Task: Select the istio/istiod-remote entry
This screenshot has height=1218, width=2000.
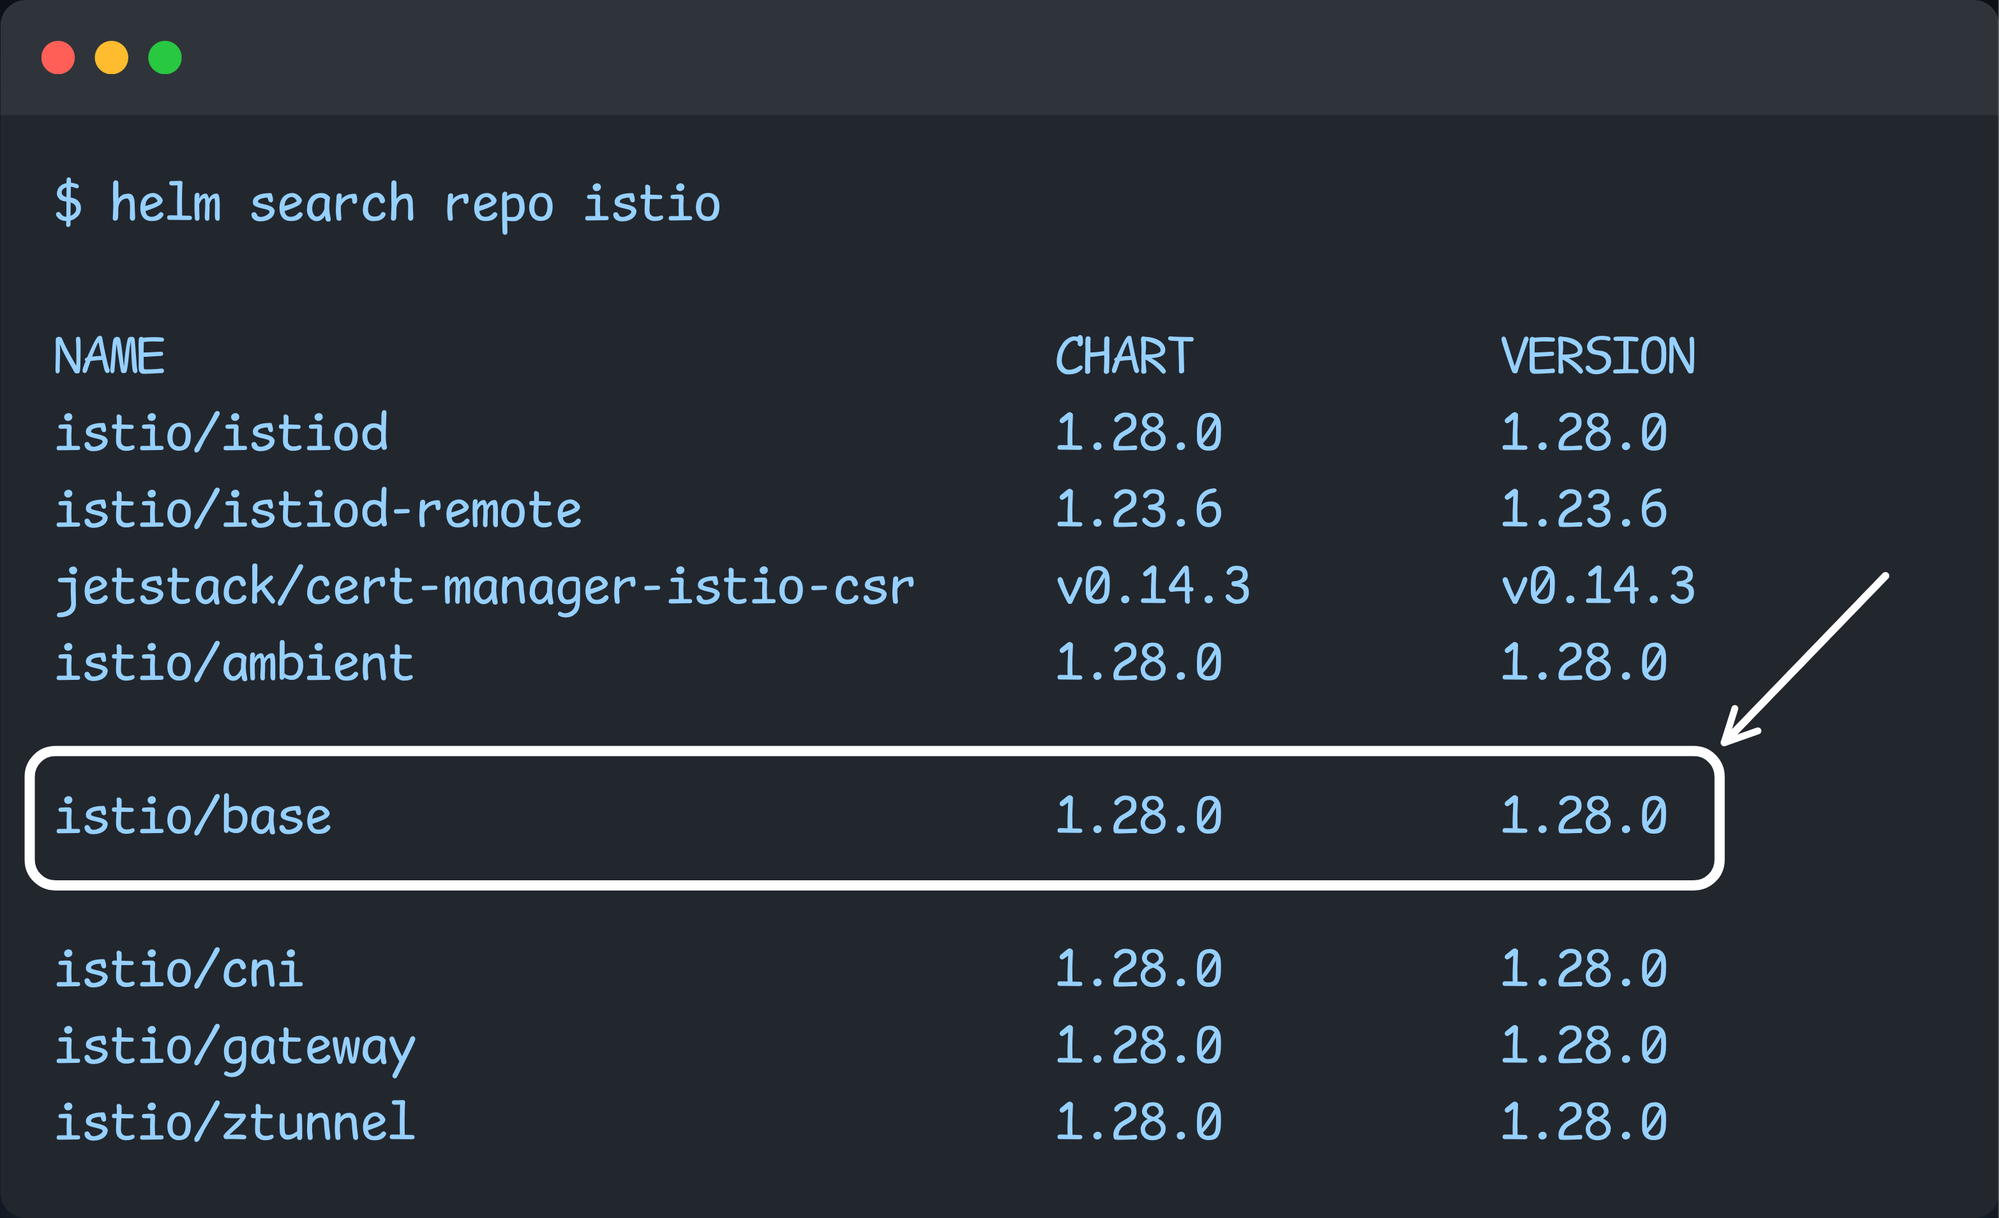Action: (x=318, y=510)
